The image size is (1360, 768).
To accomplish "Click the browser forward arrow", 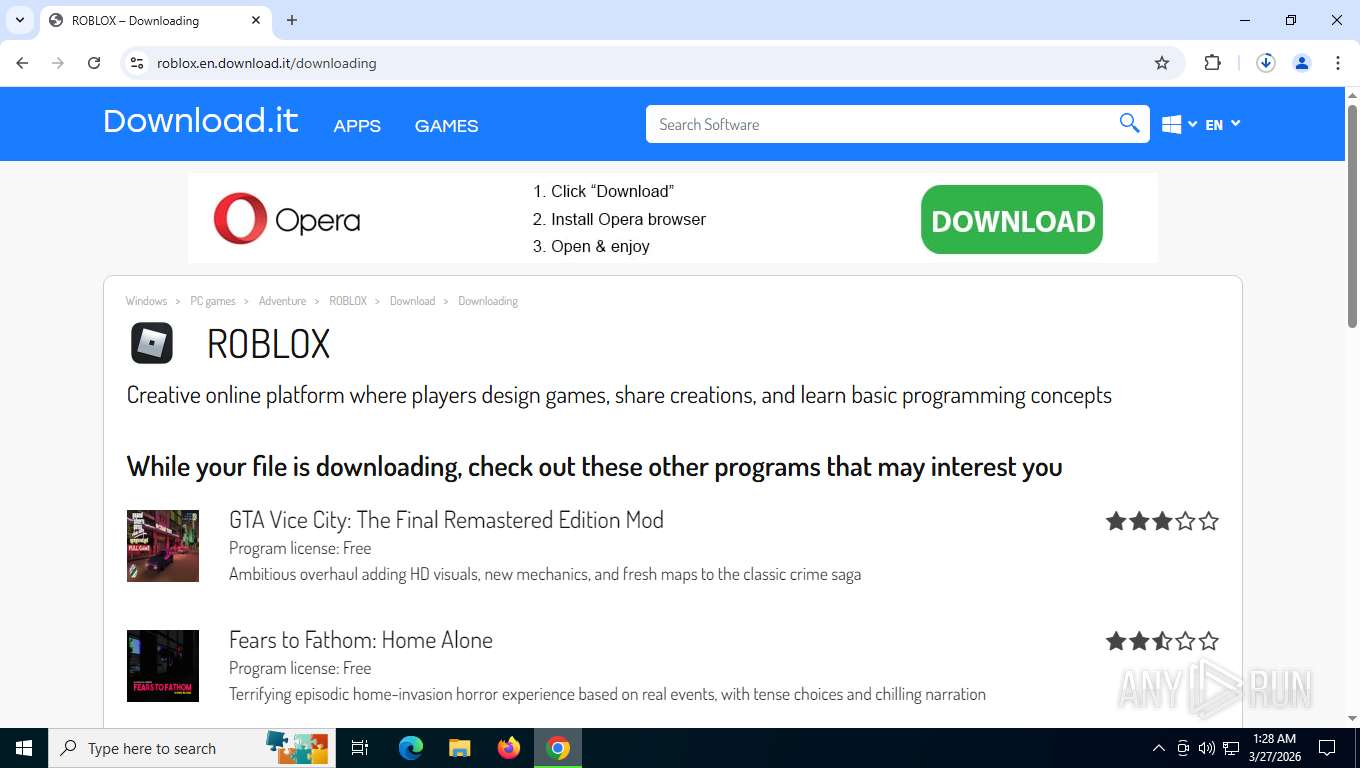I will [58, 63].
